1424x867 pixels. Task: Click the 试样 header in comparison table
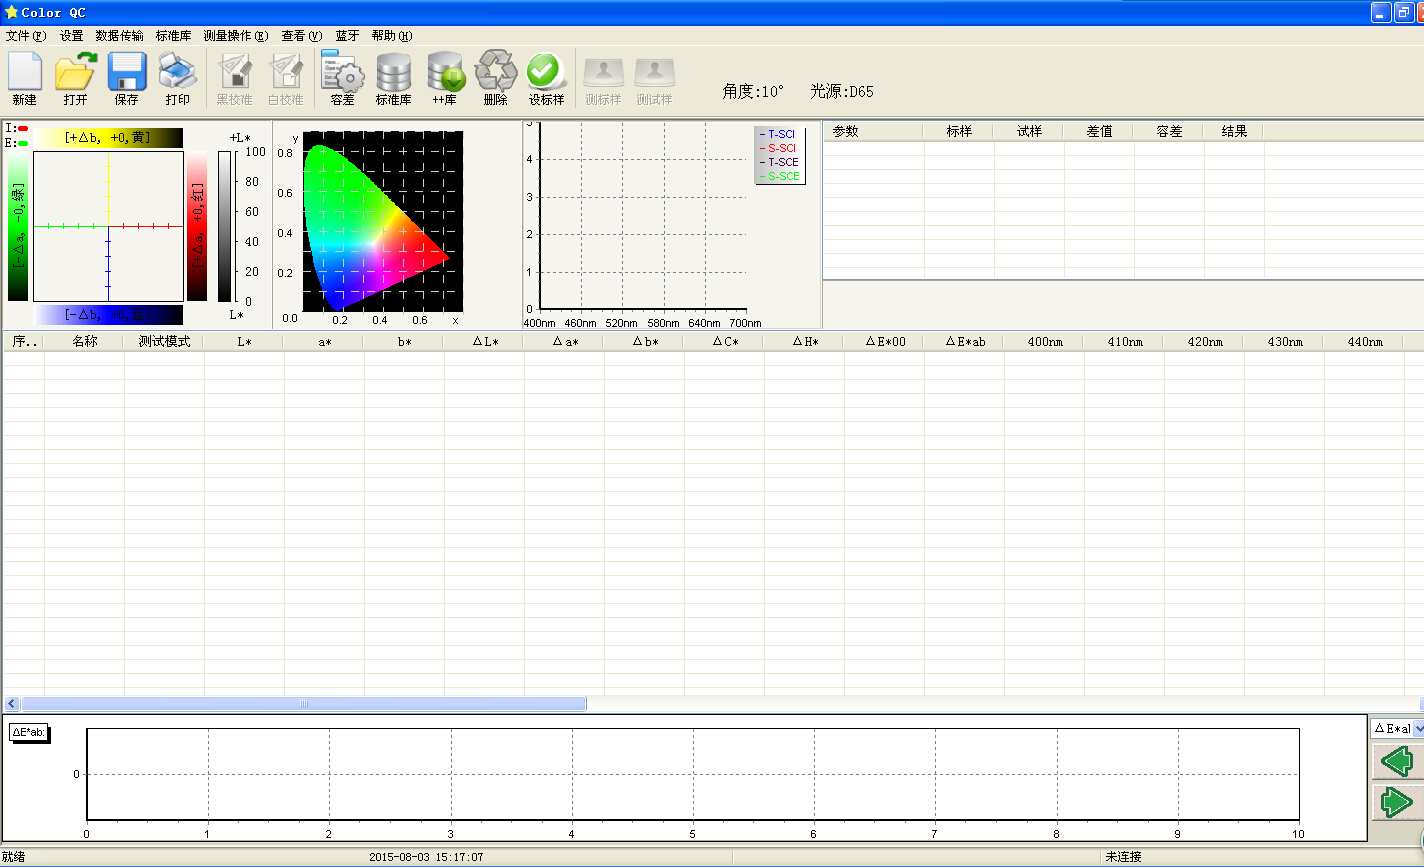1029,131
